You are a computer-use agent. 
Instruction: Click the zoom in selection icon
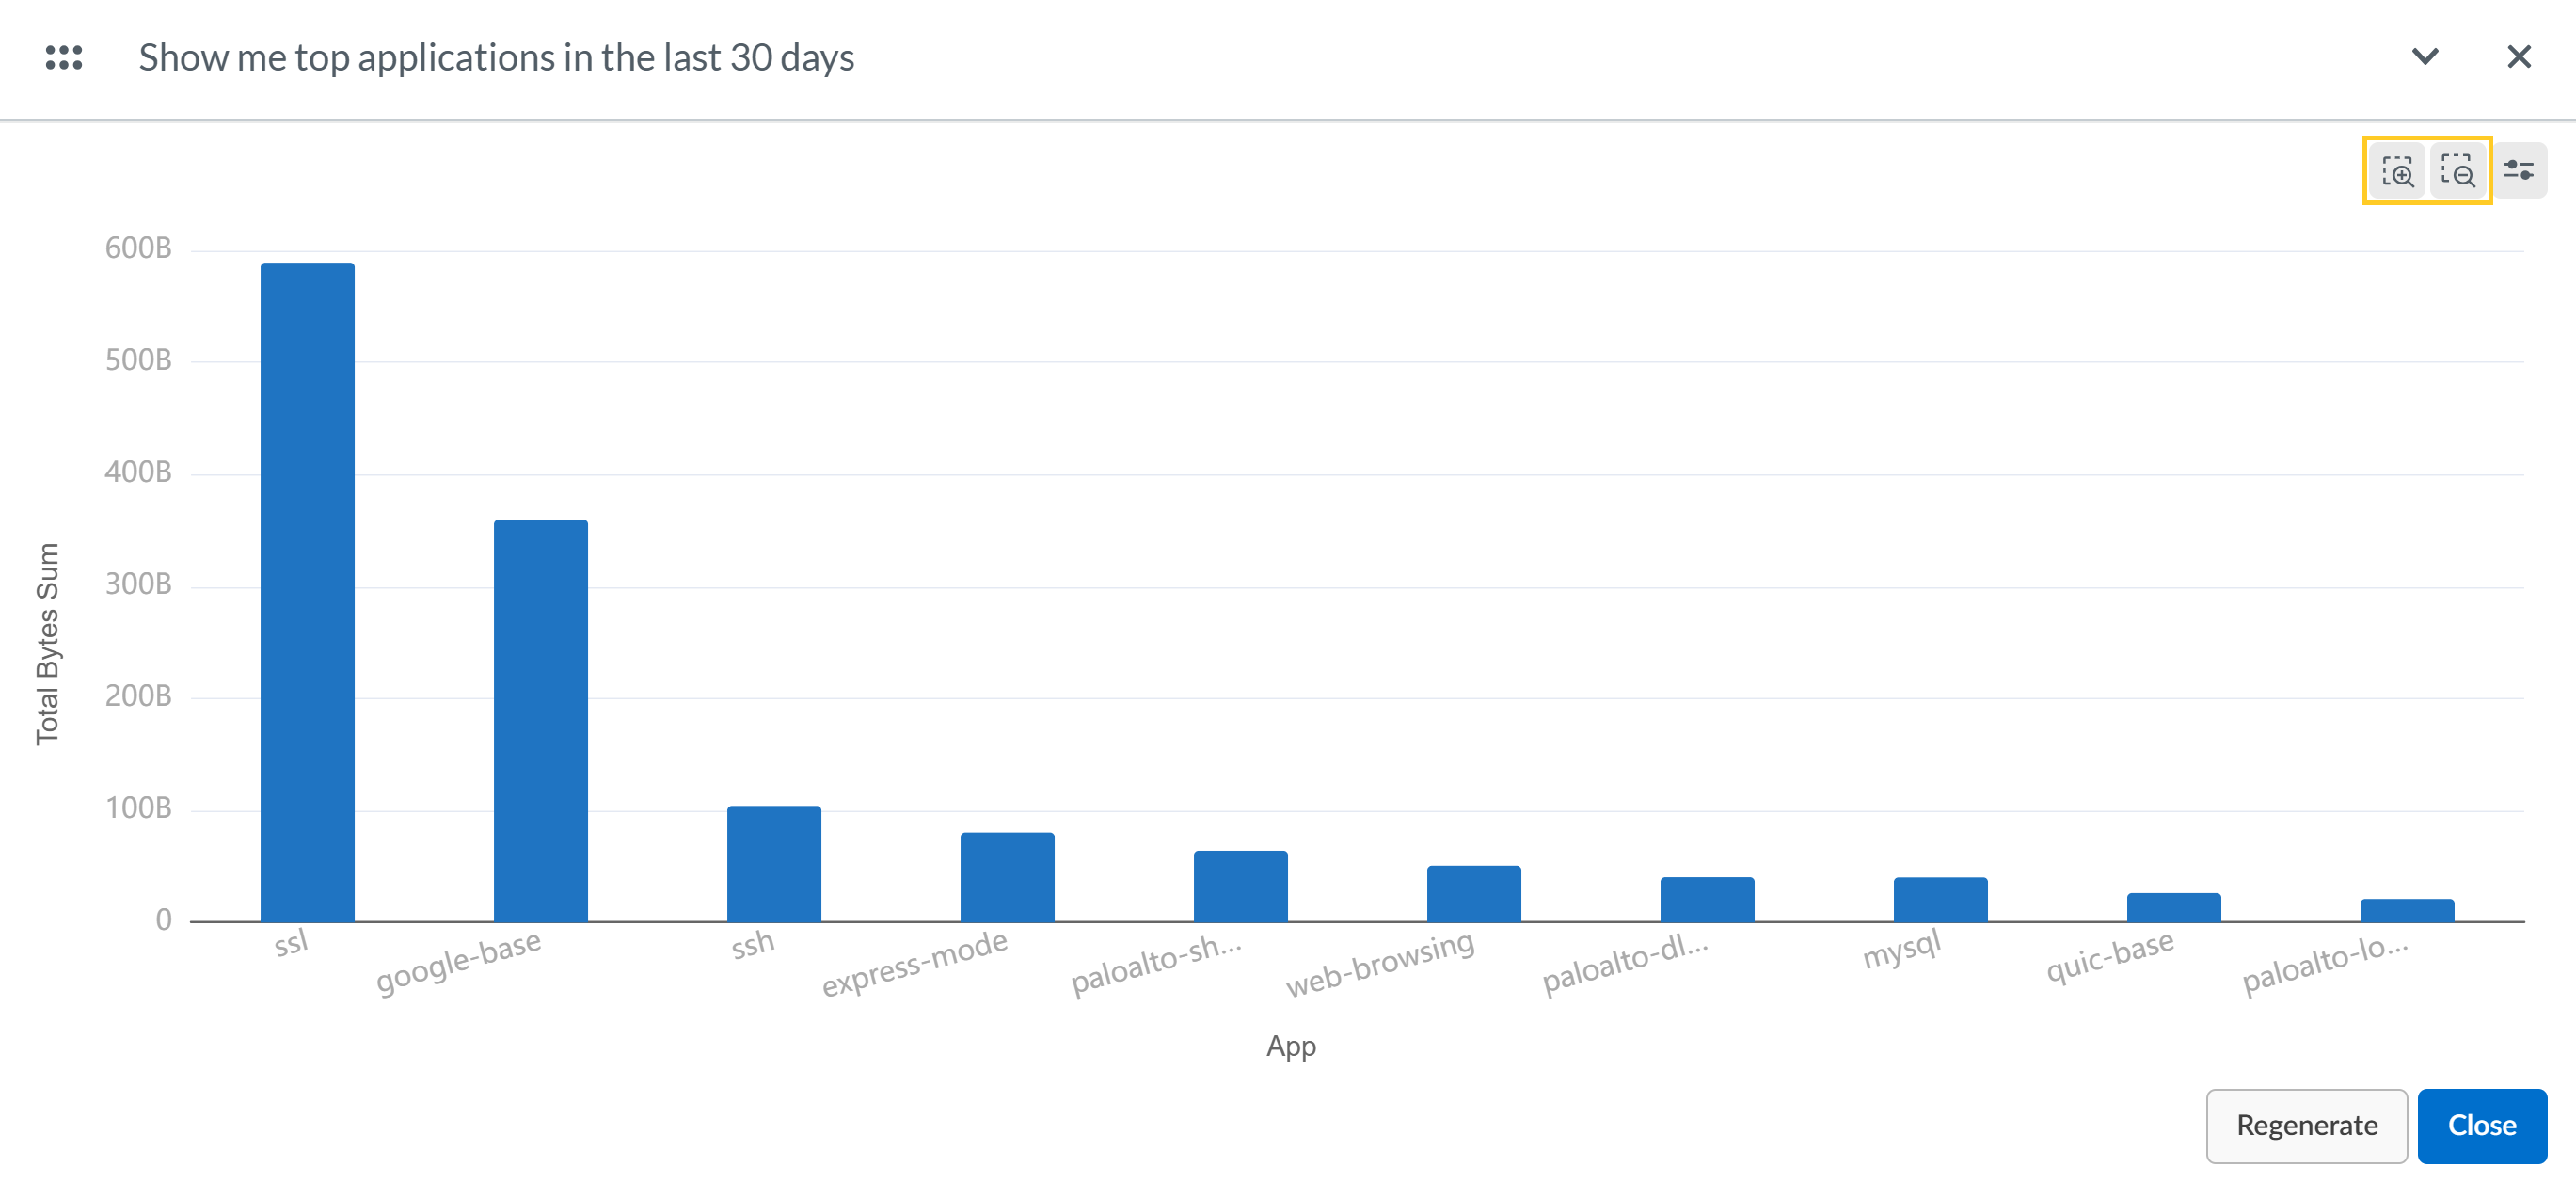(2397, 171)
